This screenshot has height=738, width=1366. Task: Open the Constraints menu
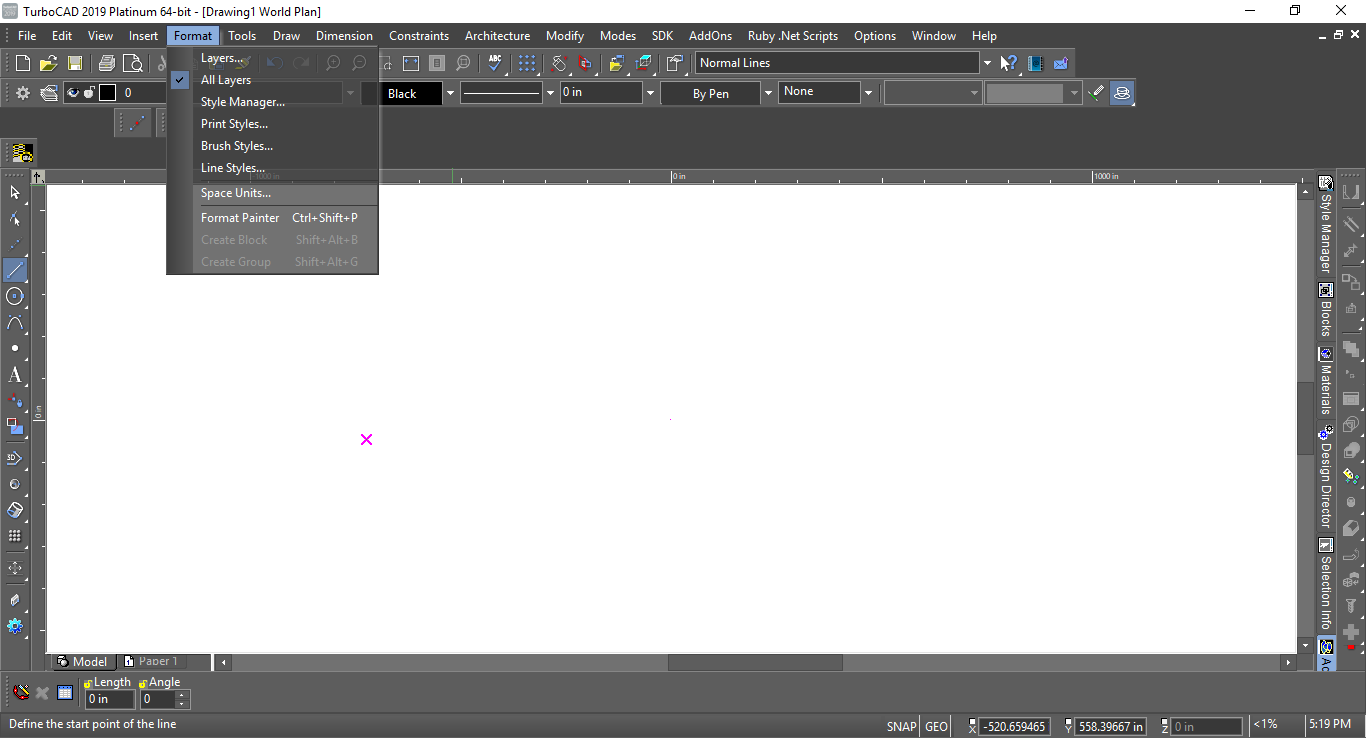pyautogui.click(x=419, y=36)
